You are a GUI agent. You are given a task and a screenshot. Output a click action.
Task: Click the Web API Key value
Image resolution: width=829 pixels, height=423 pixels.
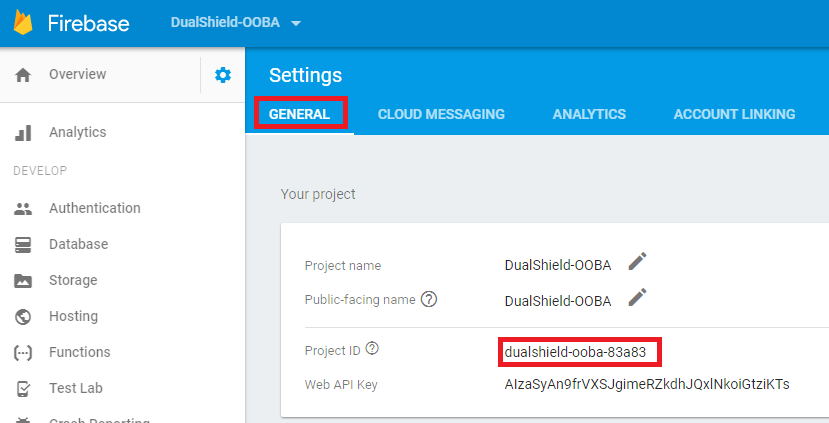tap(647, 384)
